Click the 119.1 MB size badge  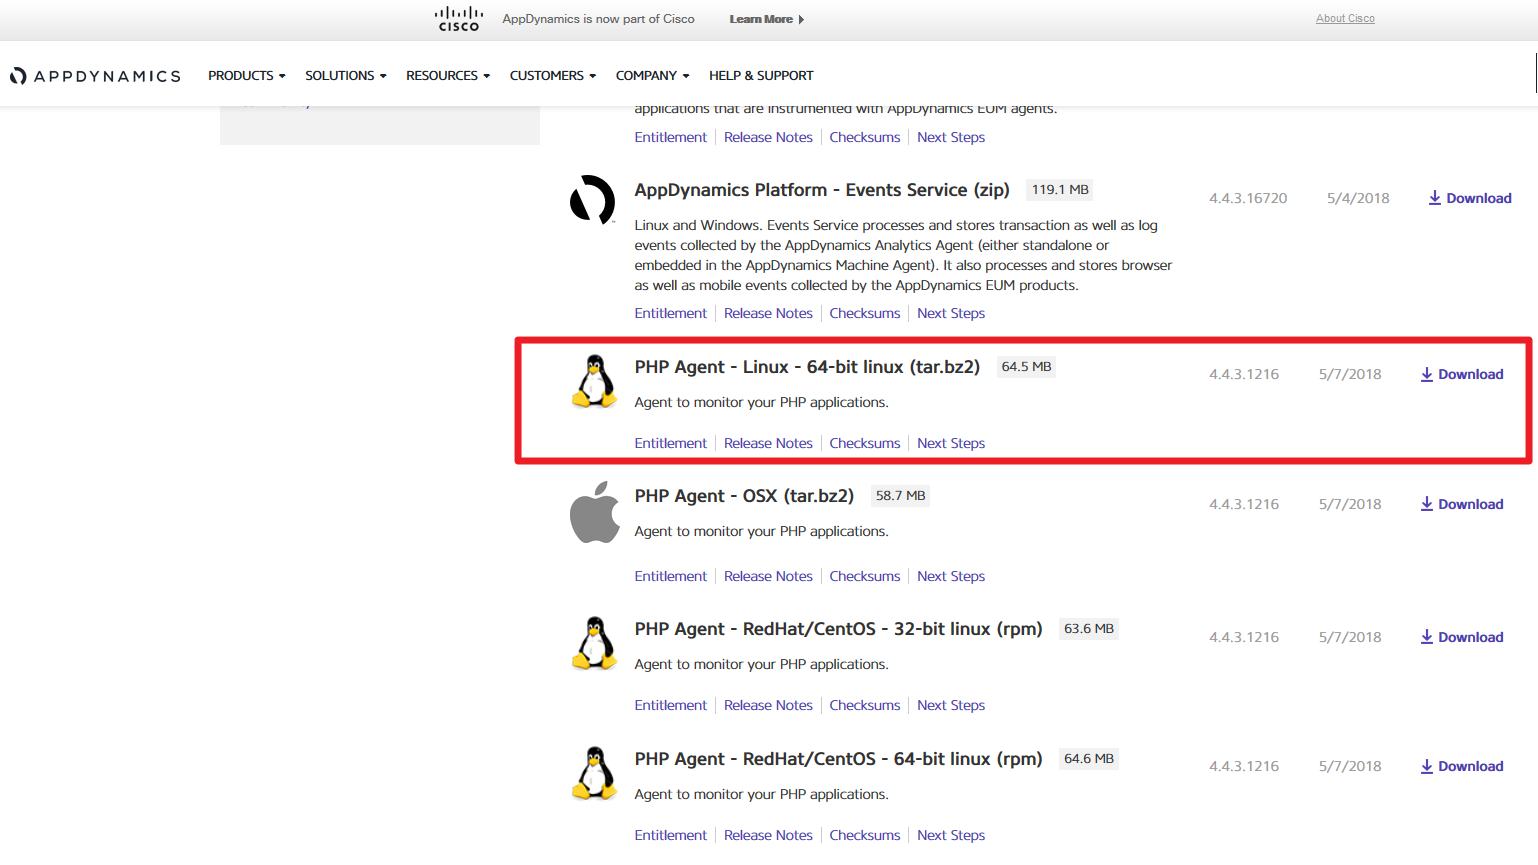1060,190
